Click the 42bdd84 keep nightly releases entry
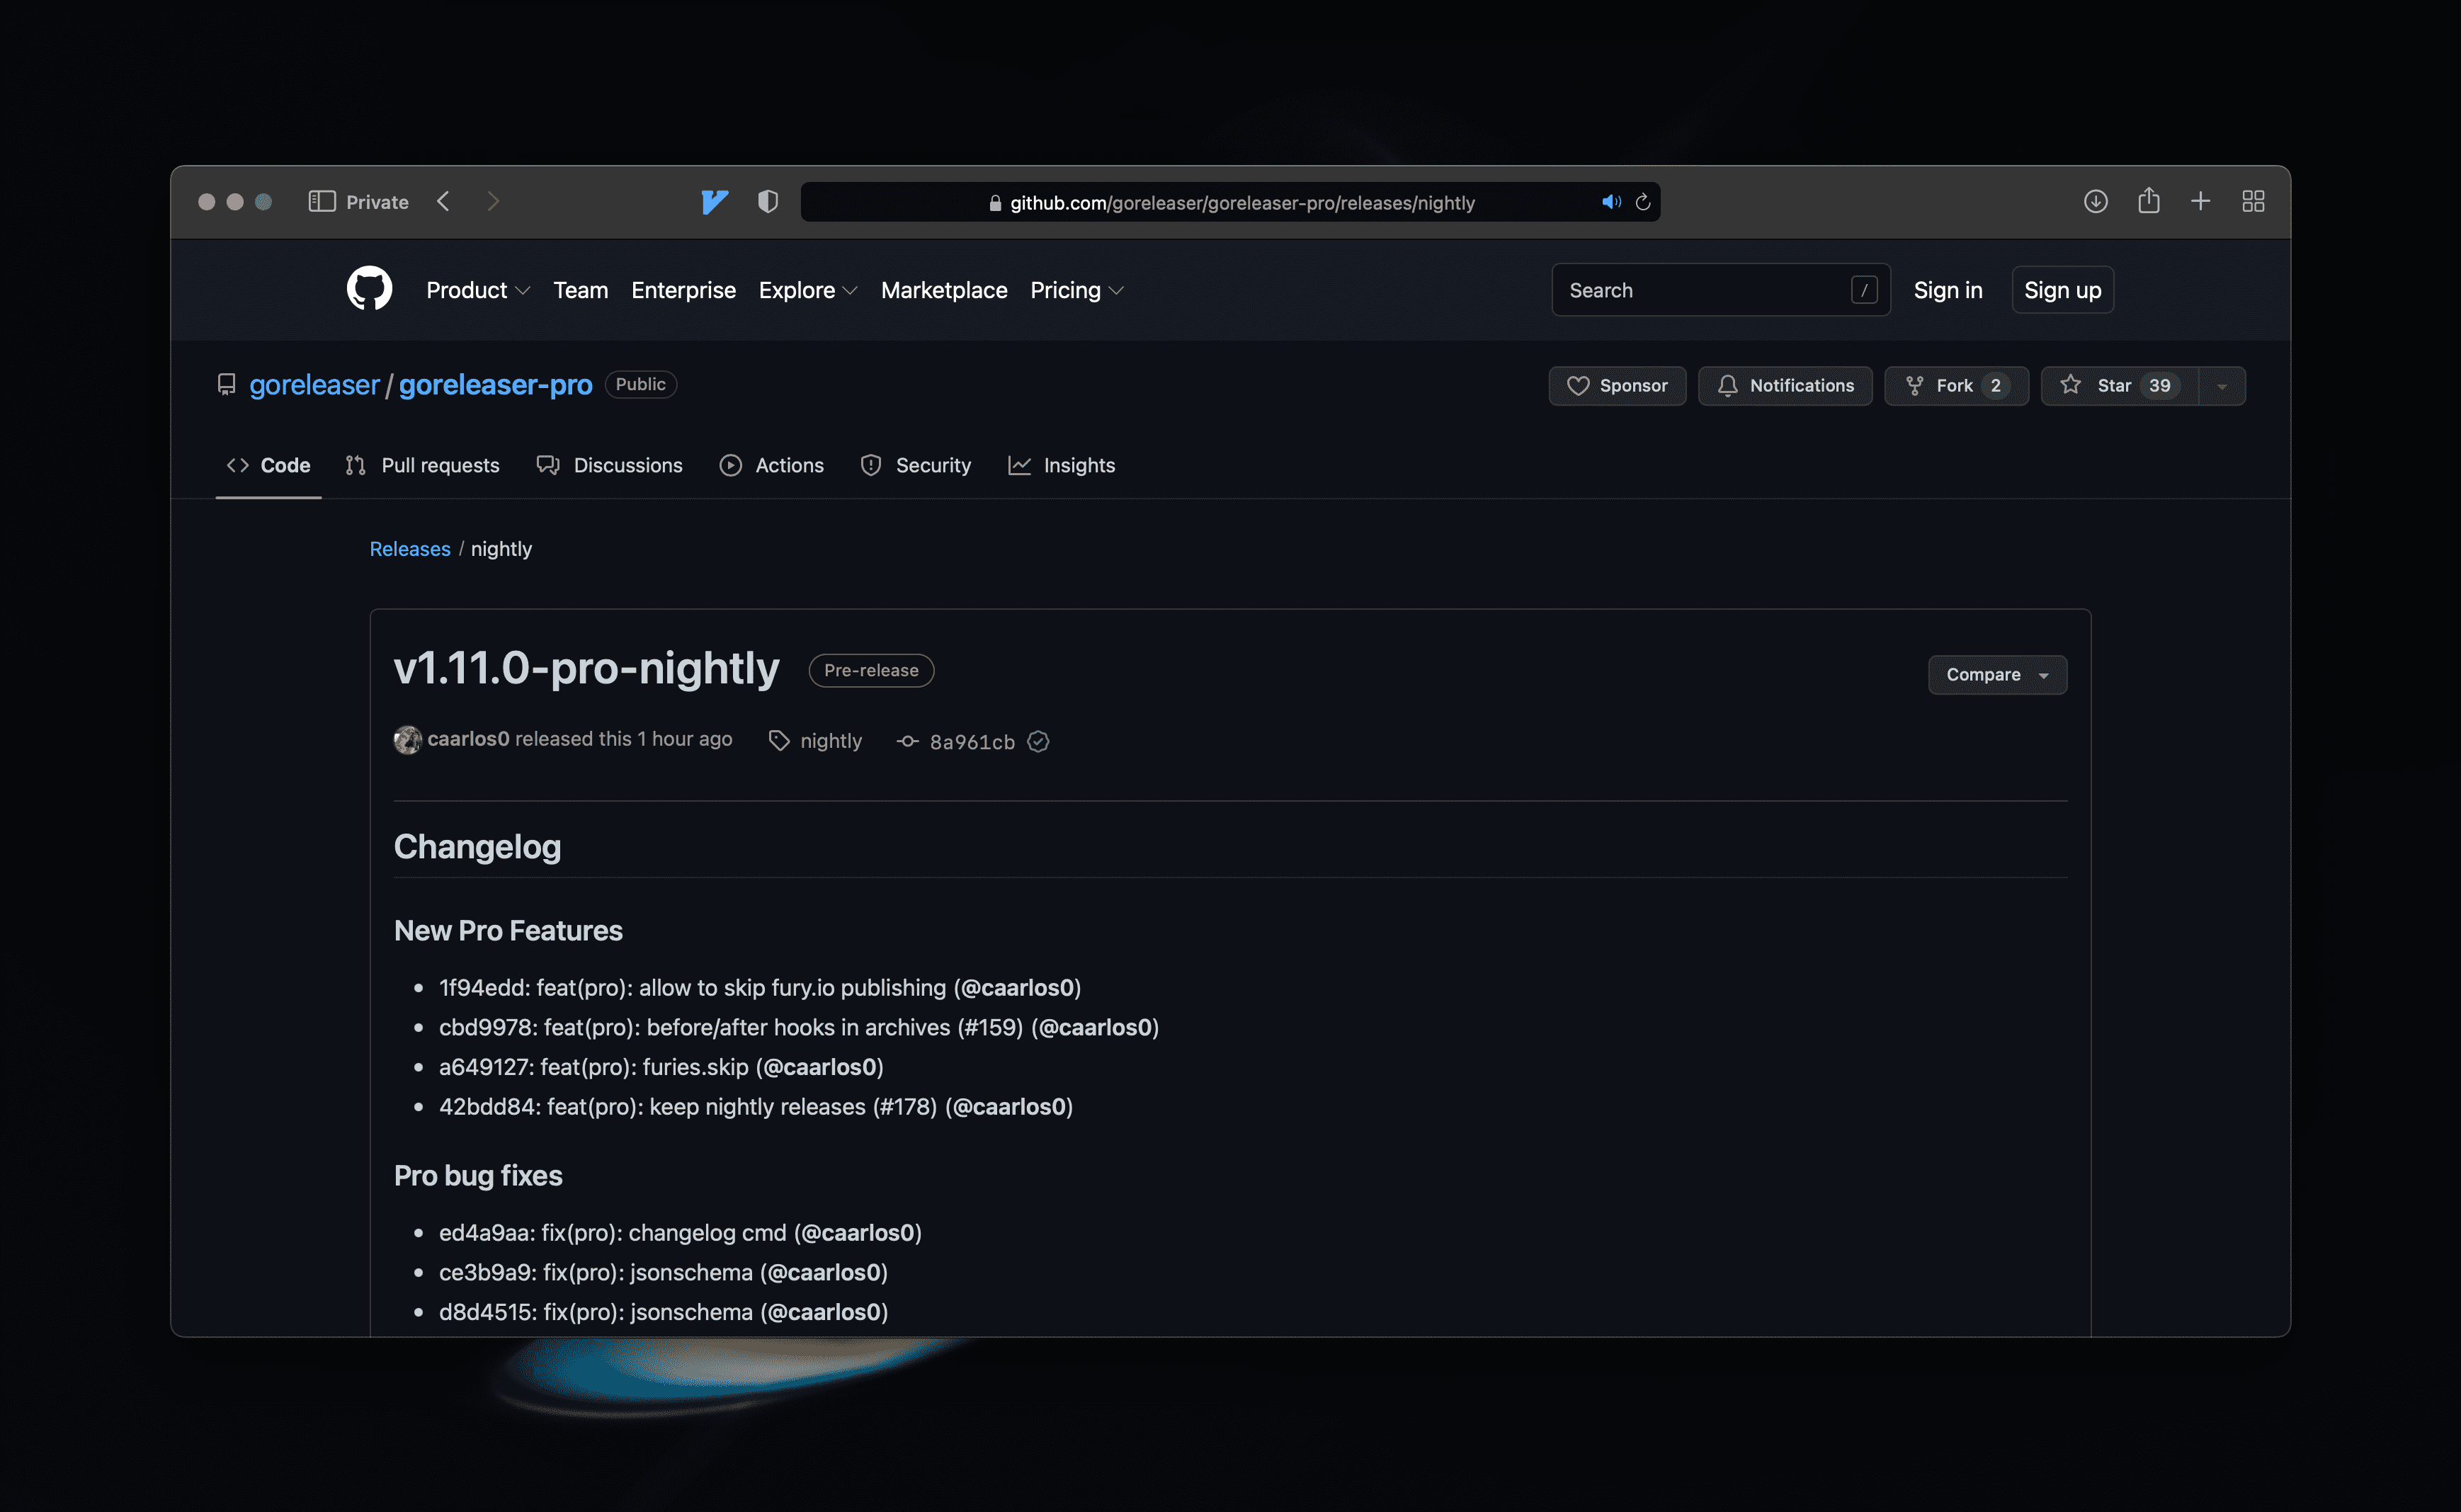 coord(756,1107)
